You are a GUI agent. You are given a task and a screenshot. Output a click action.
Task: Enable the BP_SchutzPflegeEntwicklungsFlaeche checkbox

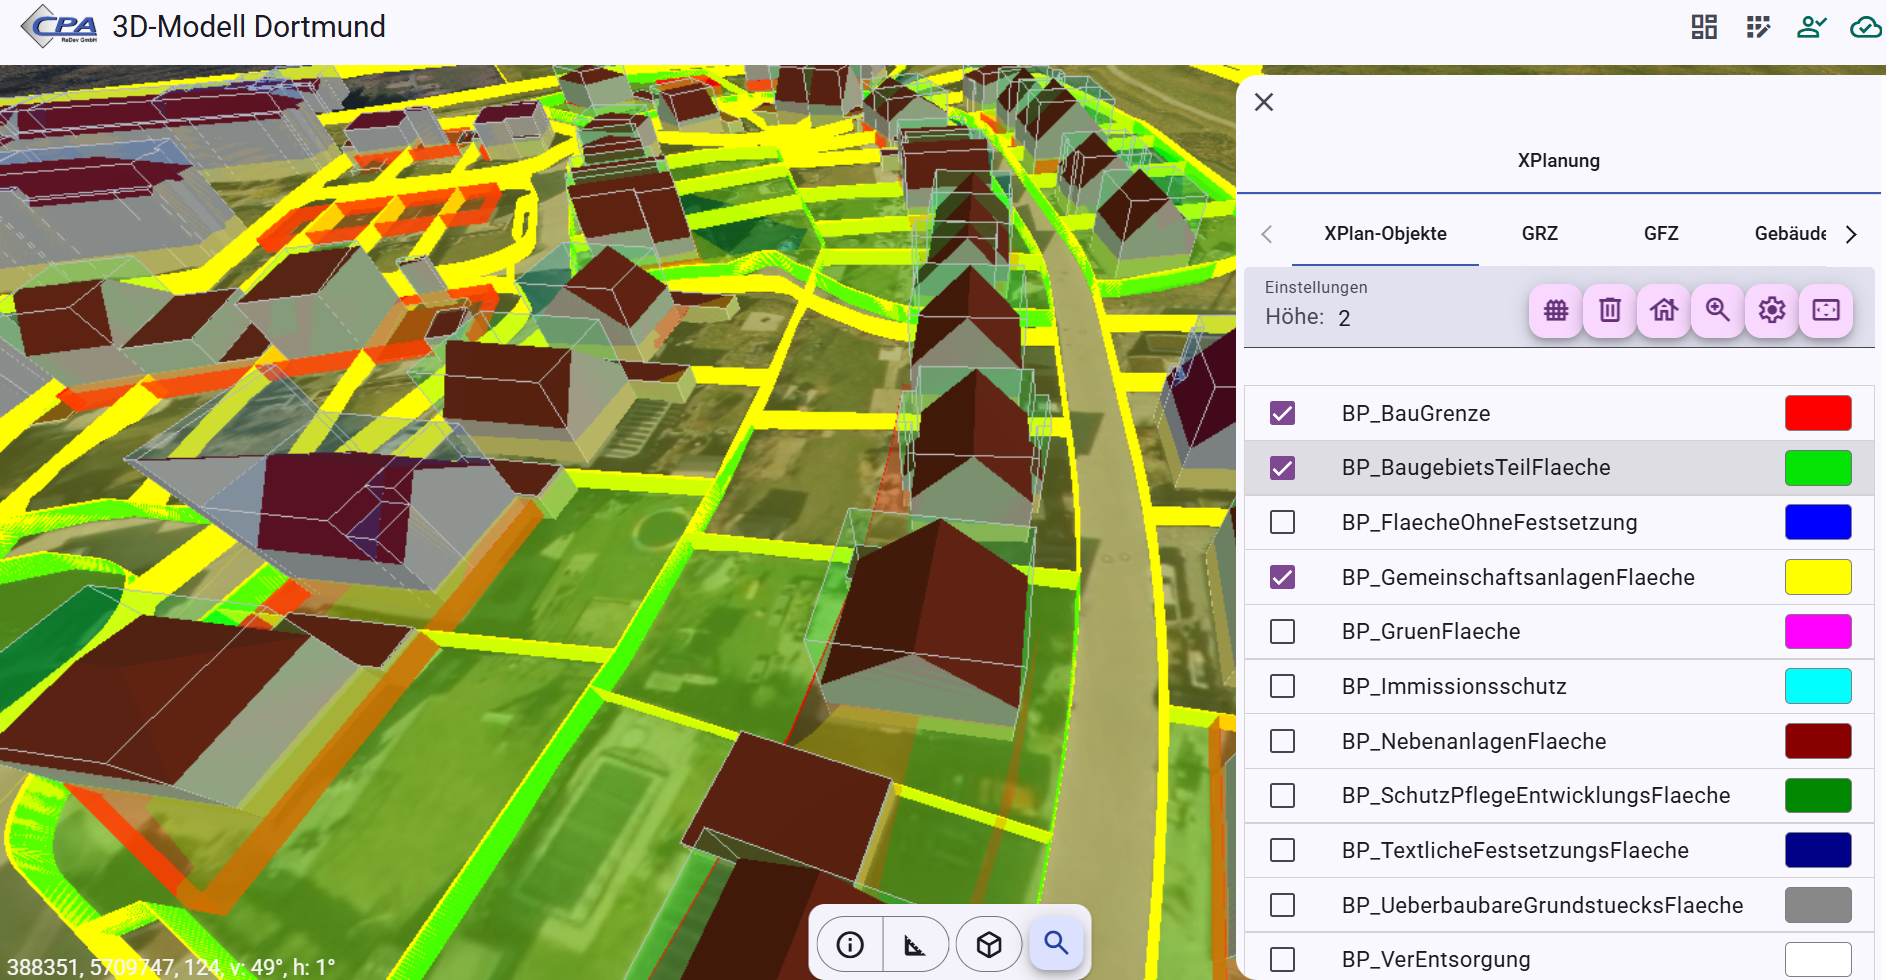[1282, 795]
